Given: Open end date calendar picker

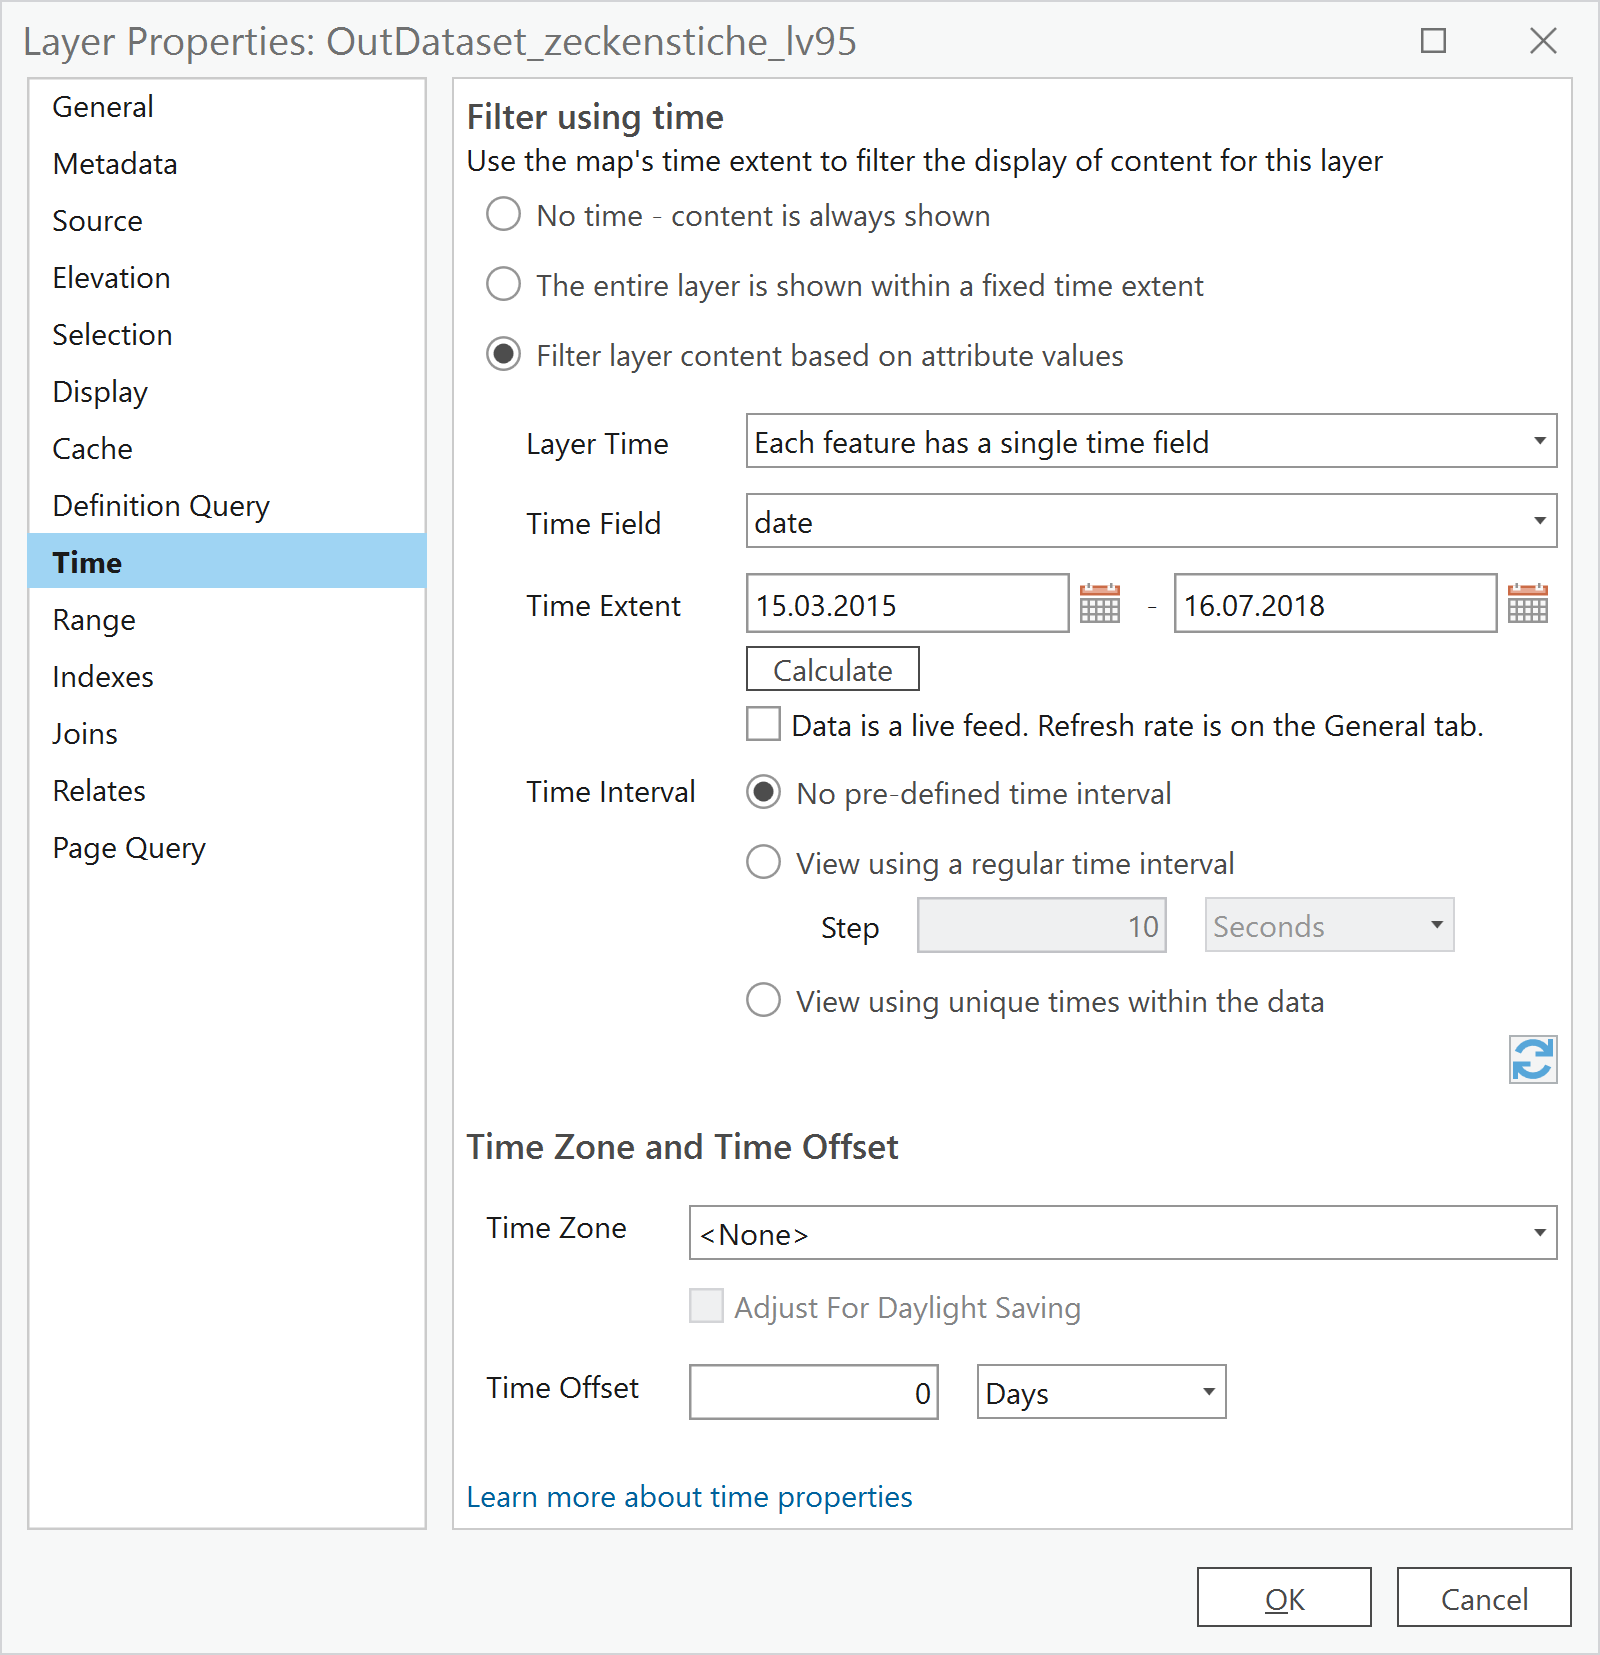Looking at the screenshot, I should [1527, 604].
